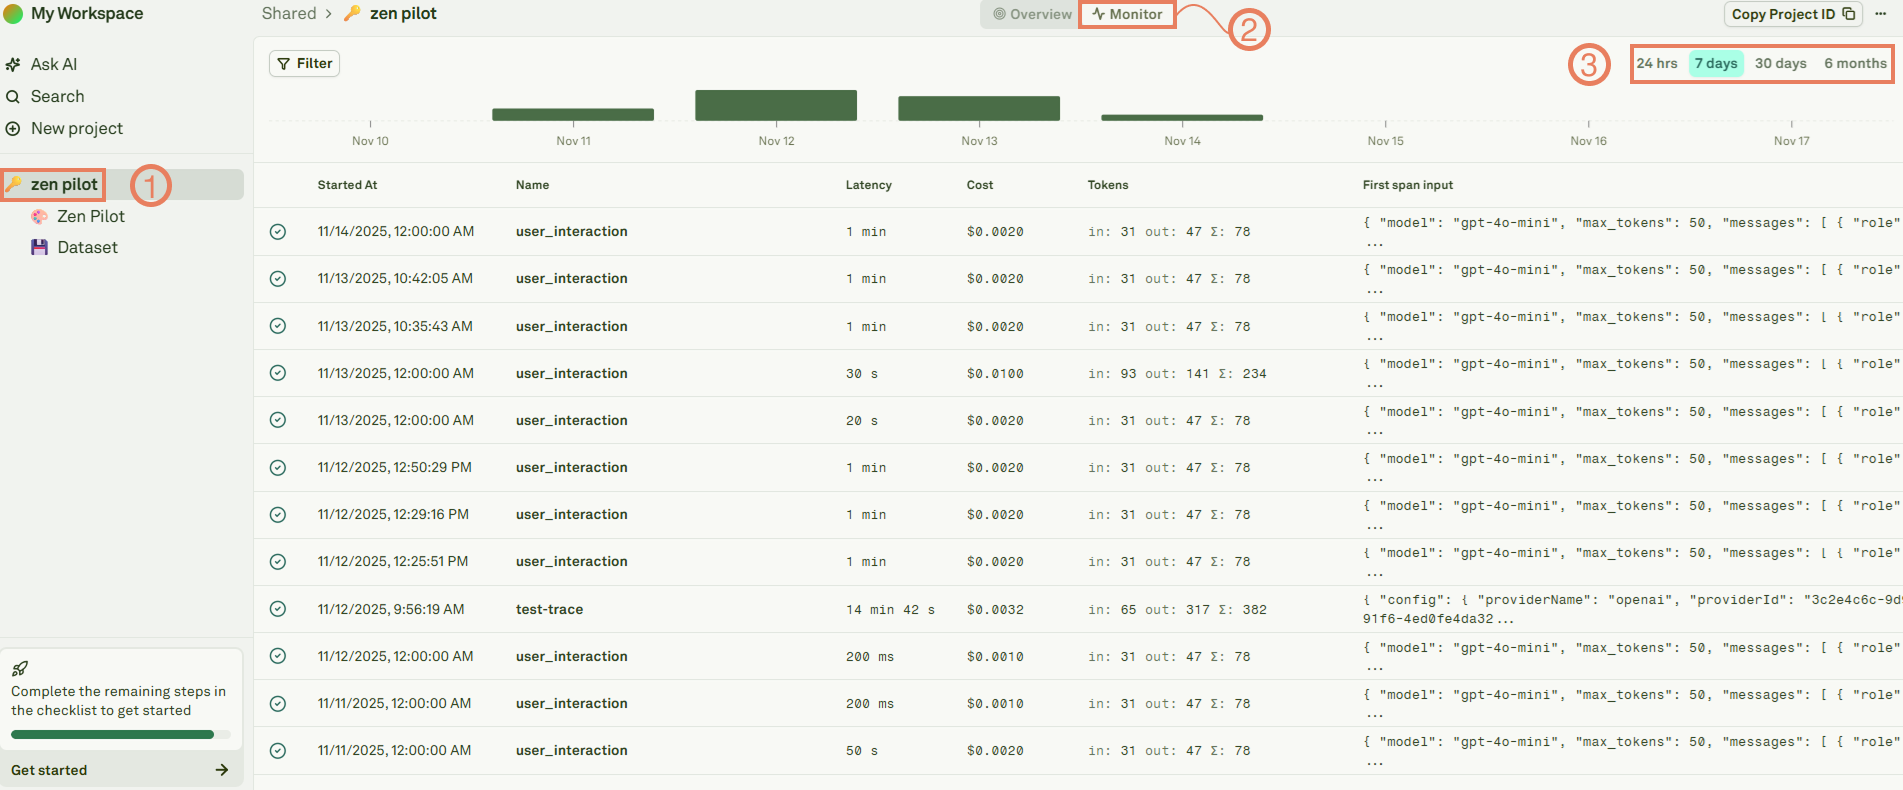Click status check icon for the 50 s trace
This screenshot has width=1903, height=790.
click(x=278, y=751)
